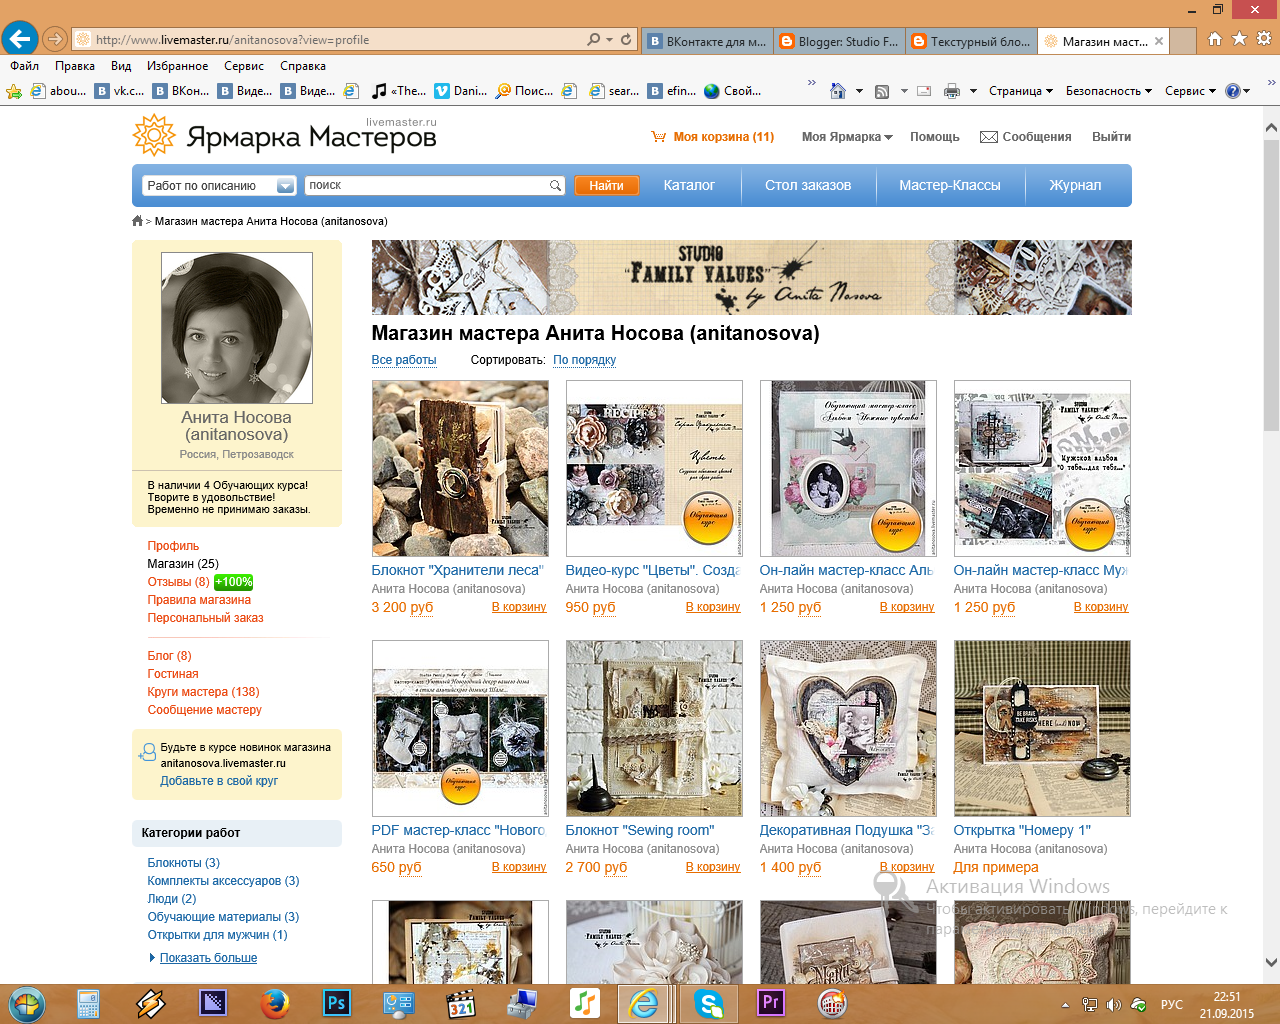Image resolution: width=1280 pixels, height=1024 pixels.
Task: Open the sort order 'По порядку' dropdown
Action: [x=584, y=360]
